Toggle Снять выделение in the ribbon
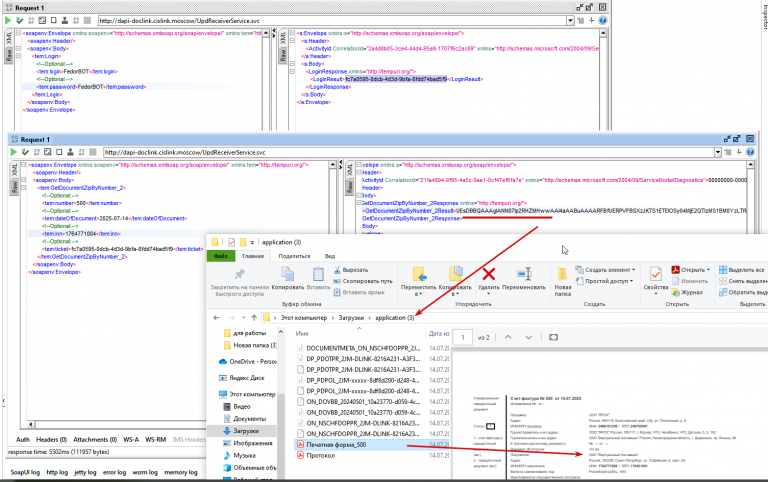 743,281
